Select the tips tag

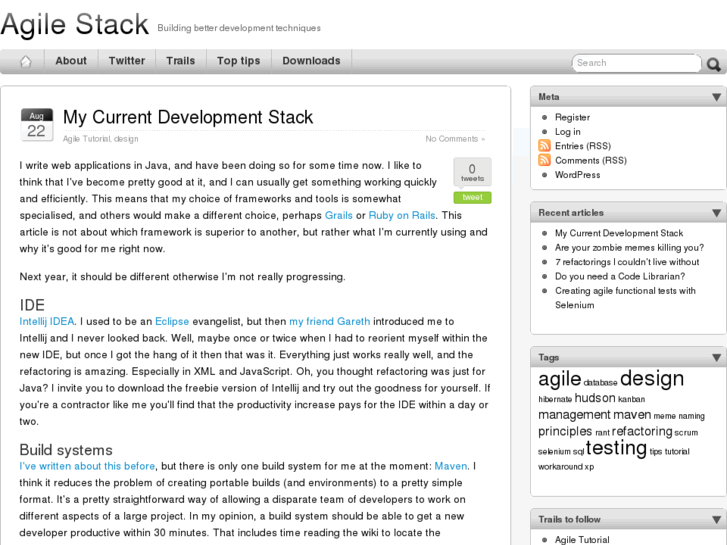pos(656,452)
